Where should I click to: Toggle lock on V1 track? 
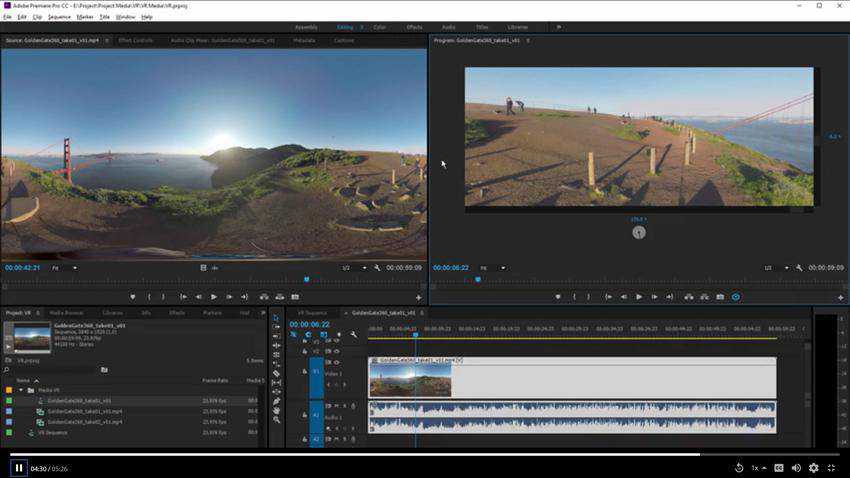304,371
